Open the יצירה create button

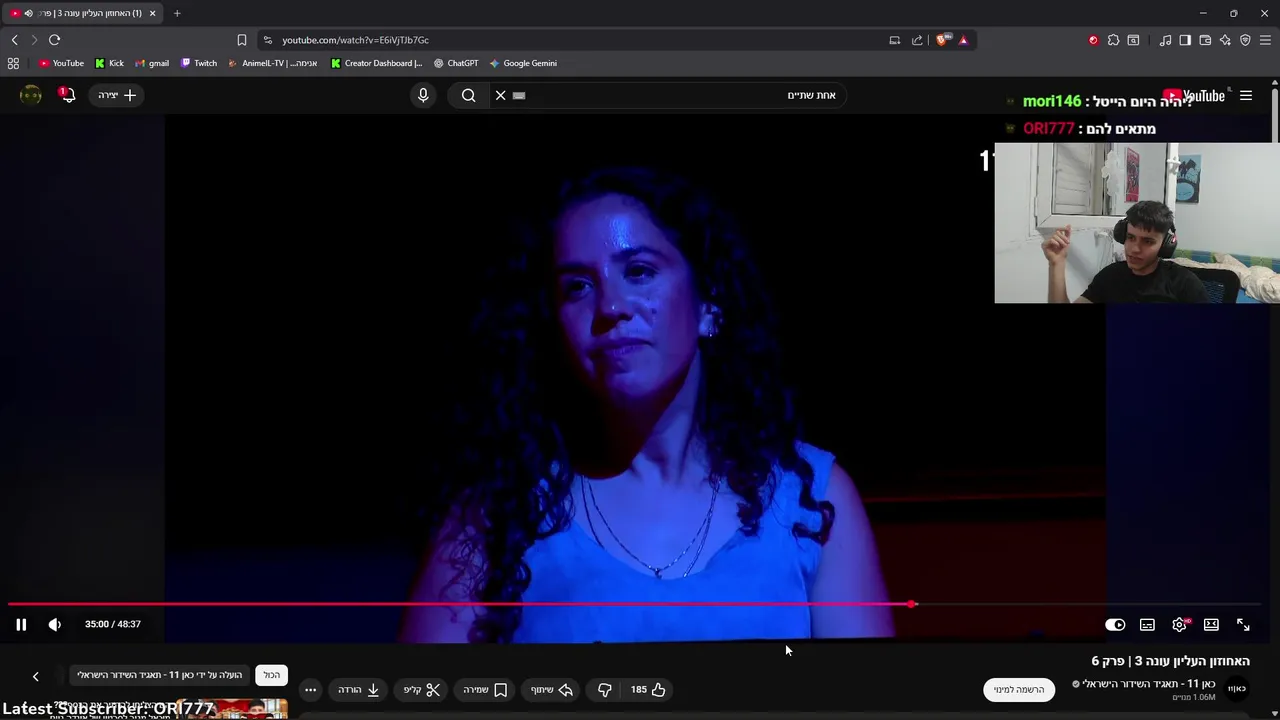pyautogui.click(x=117, y=95)
